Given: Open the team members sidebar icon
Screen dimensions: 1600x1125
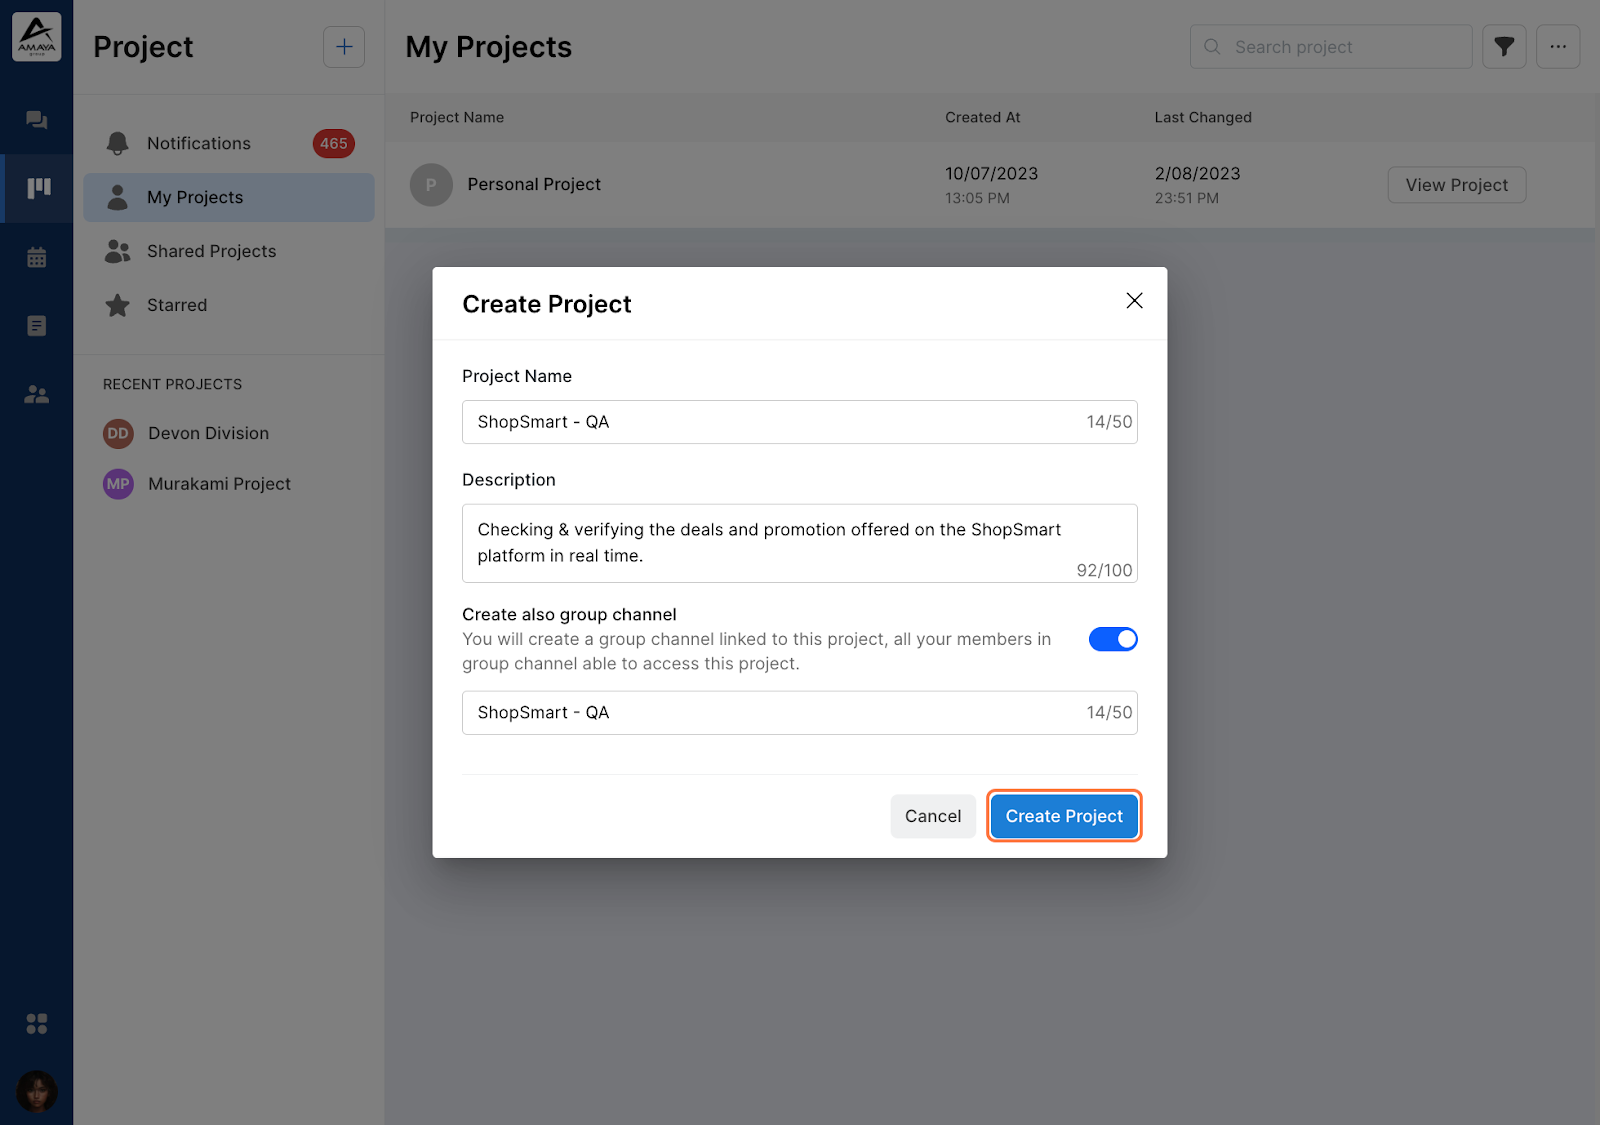Looking at the screenshot, I should click(x=37, y=394).
